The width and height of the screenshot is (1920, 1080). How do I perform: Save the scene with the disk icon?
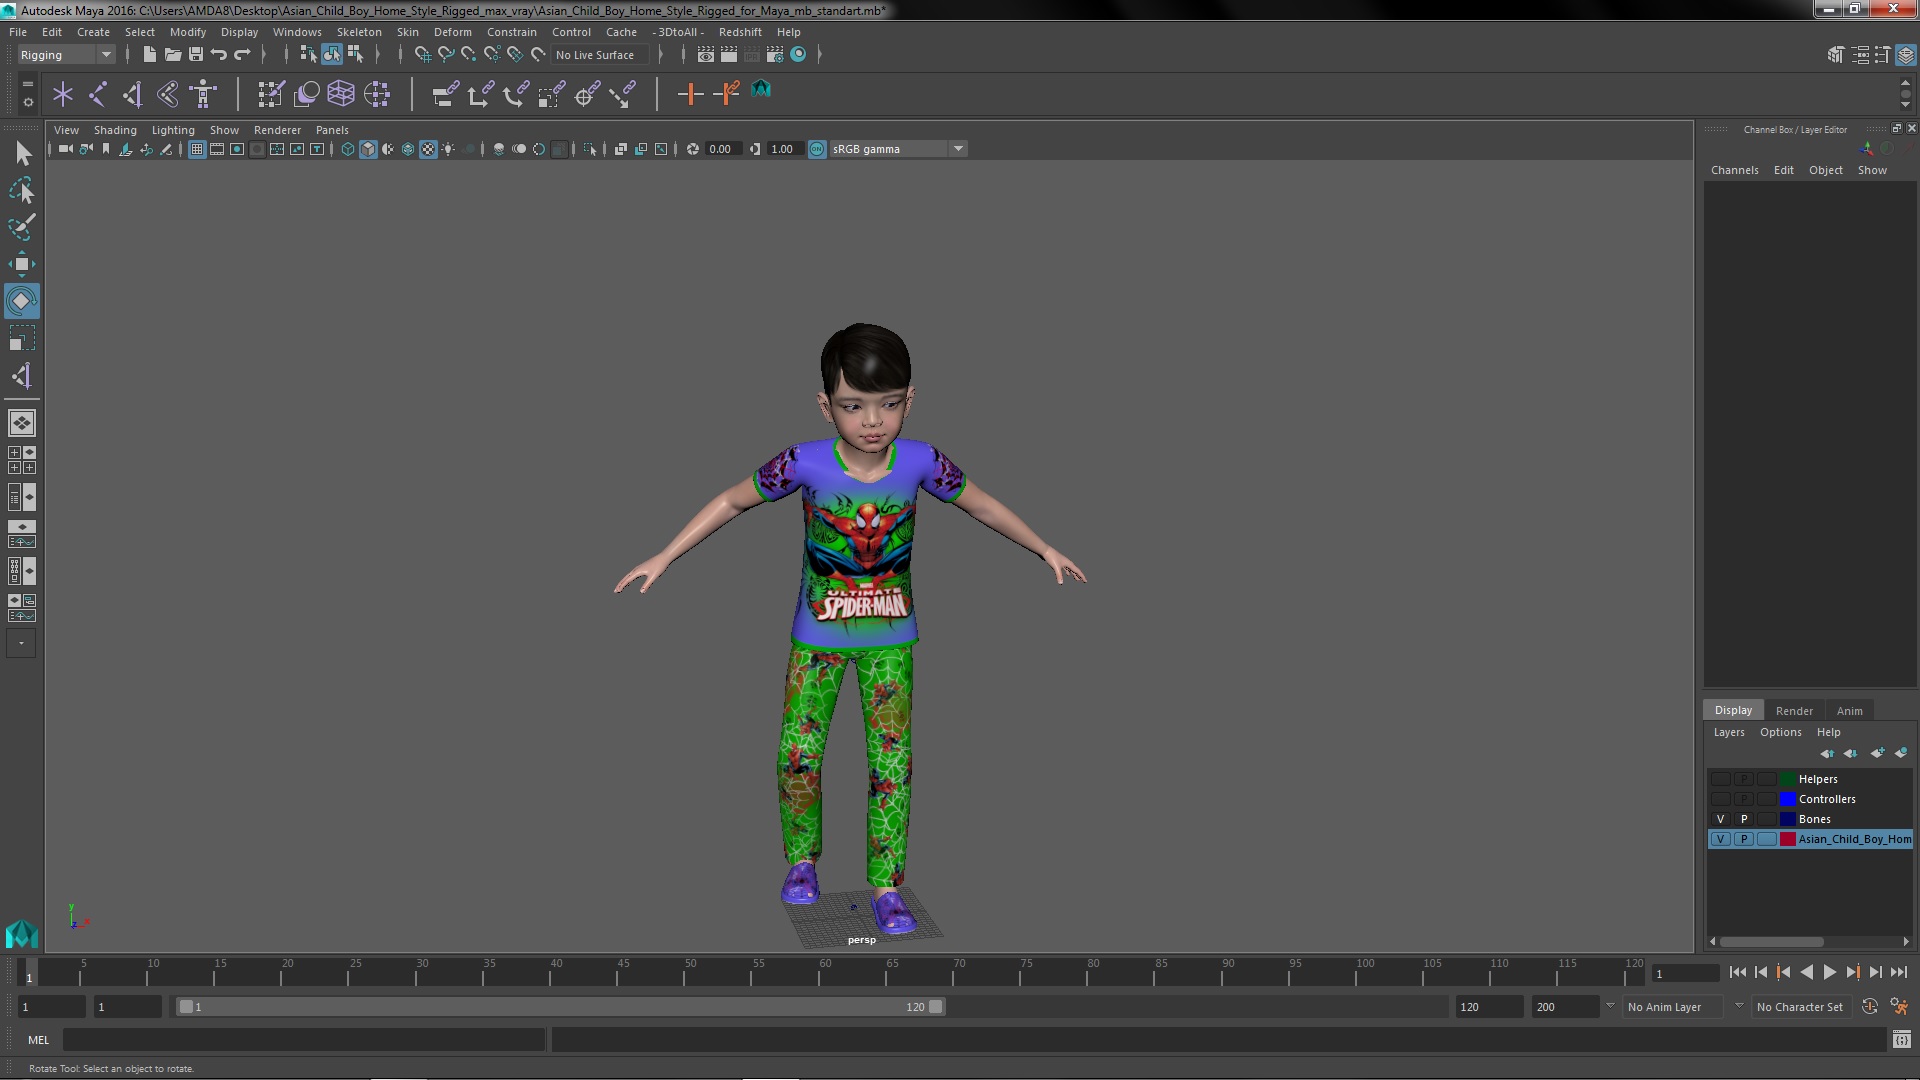tap(196, 54)
